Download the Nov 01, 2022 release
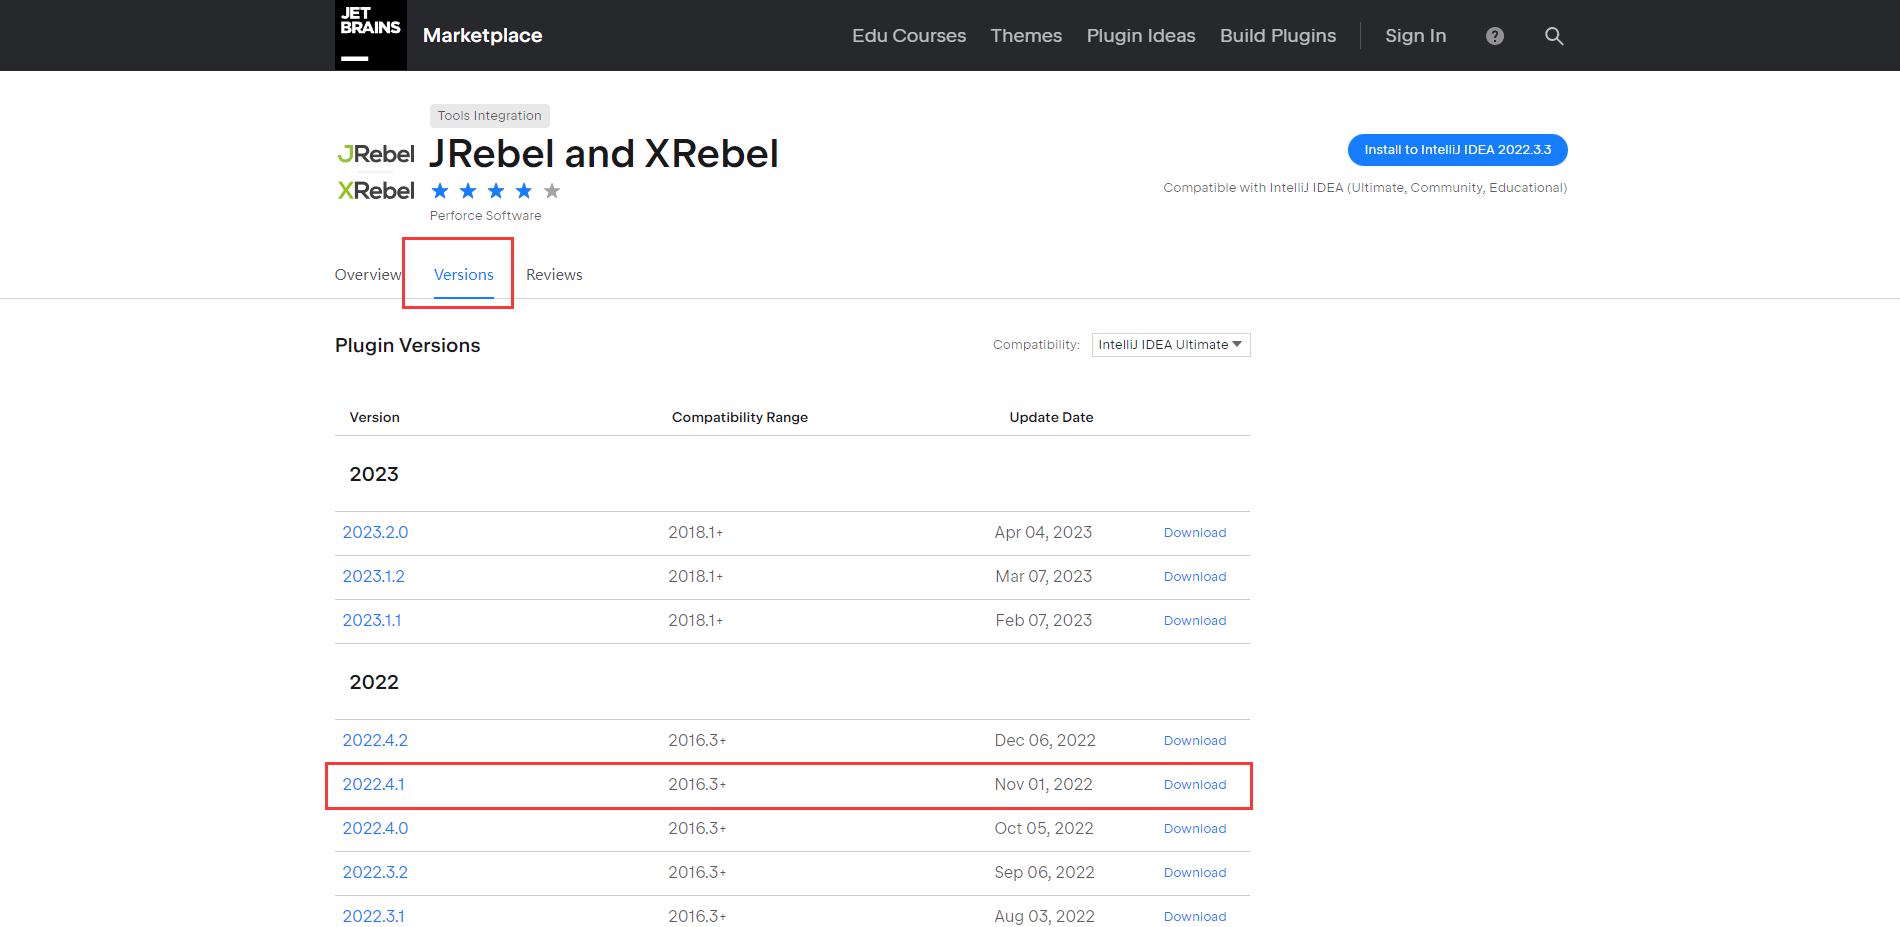 tap(1195, 785)
